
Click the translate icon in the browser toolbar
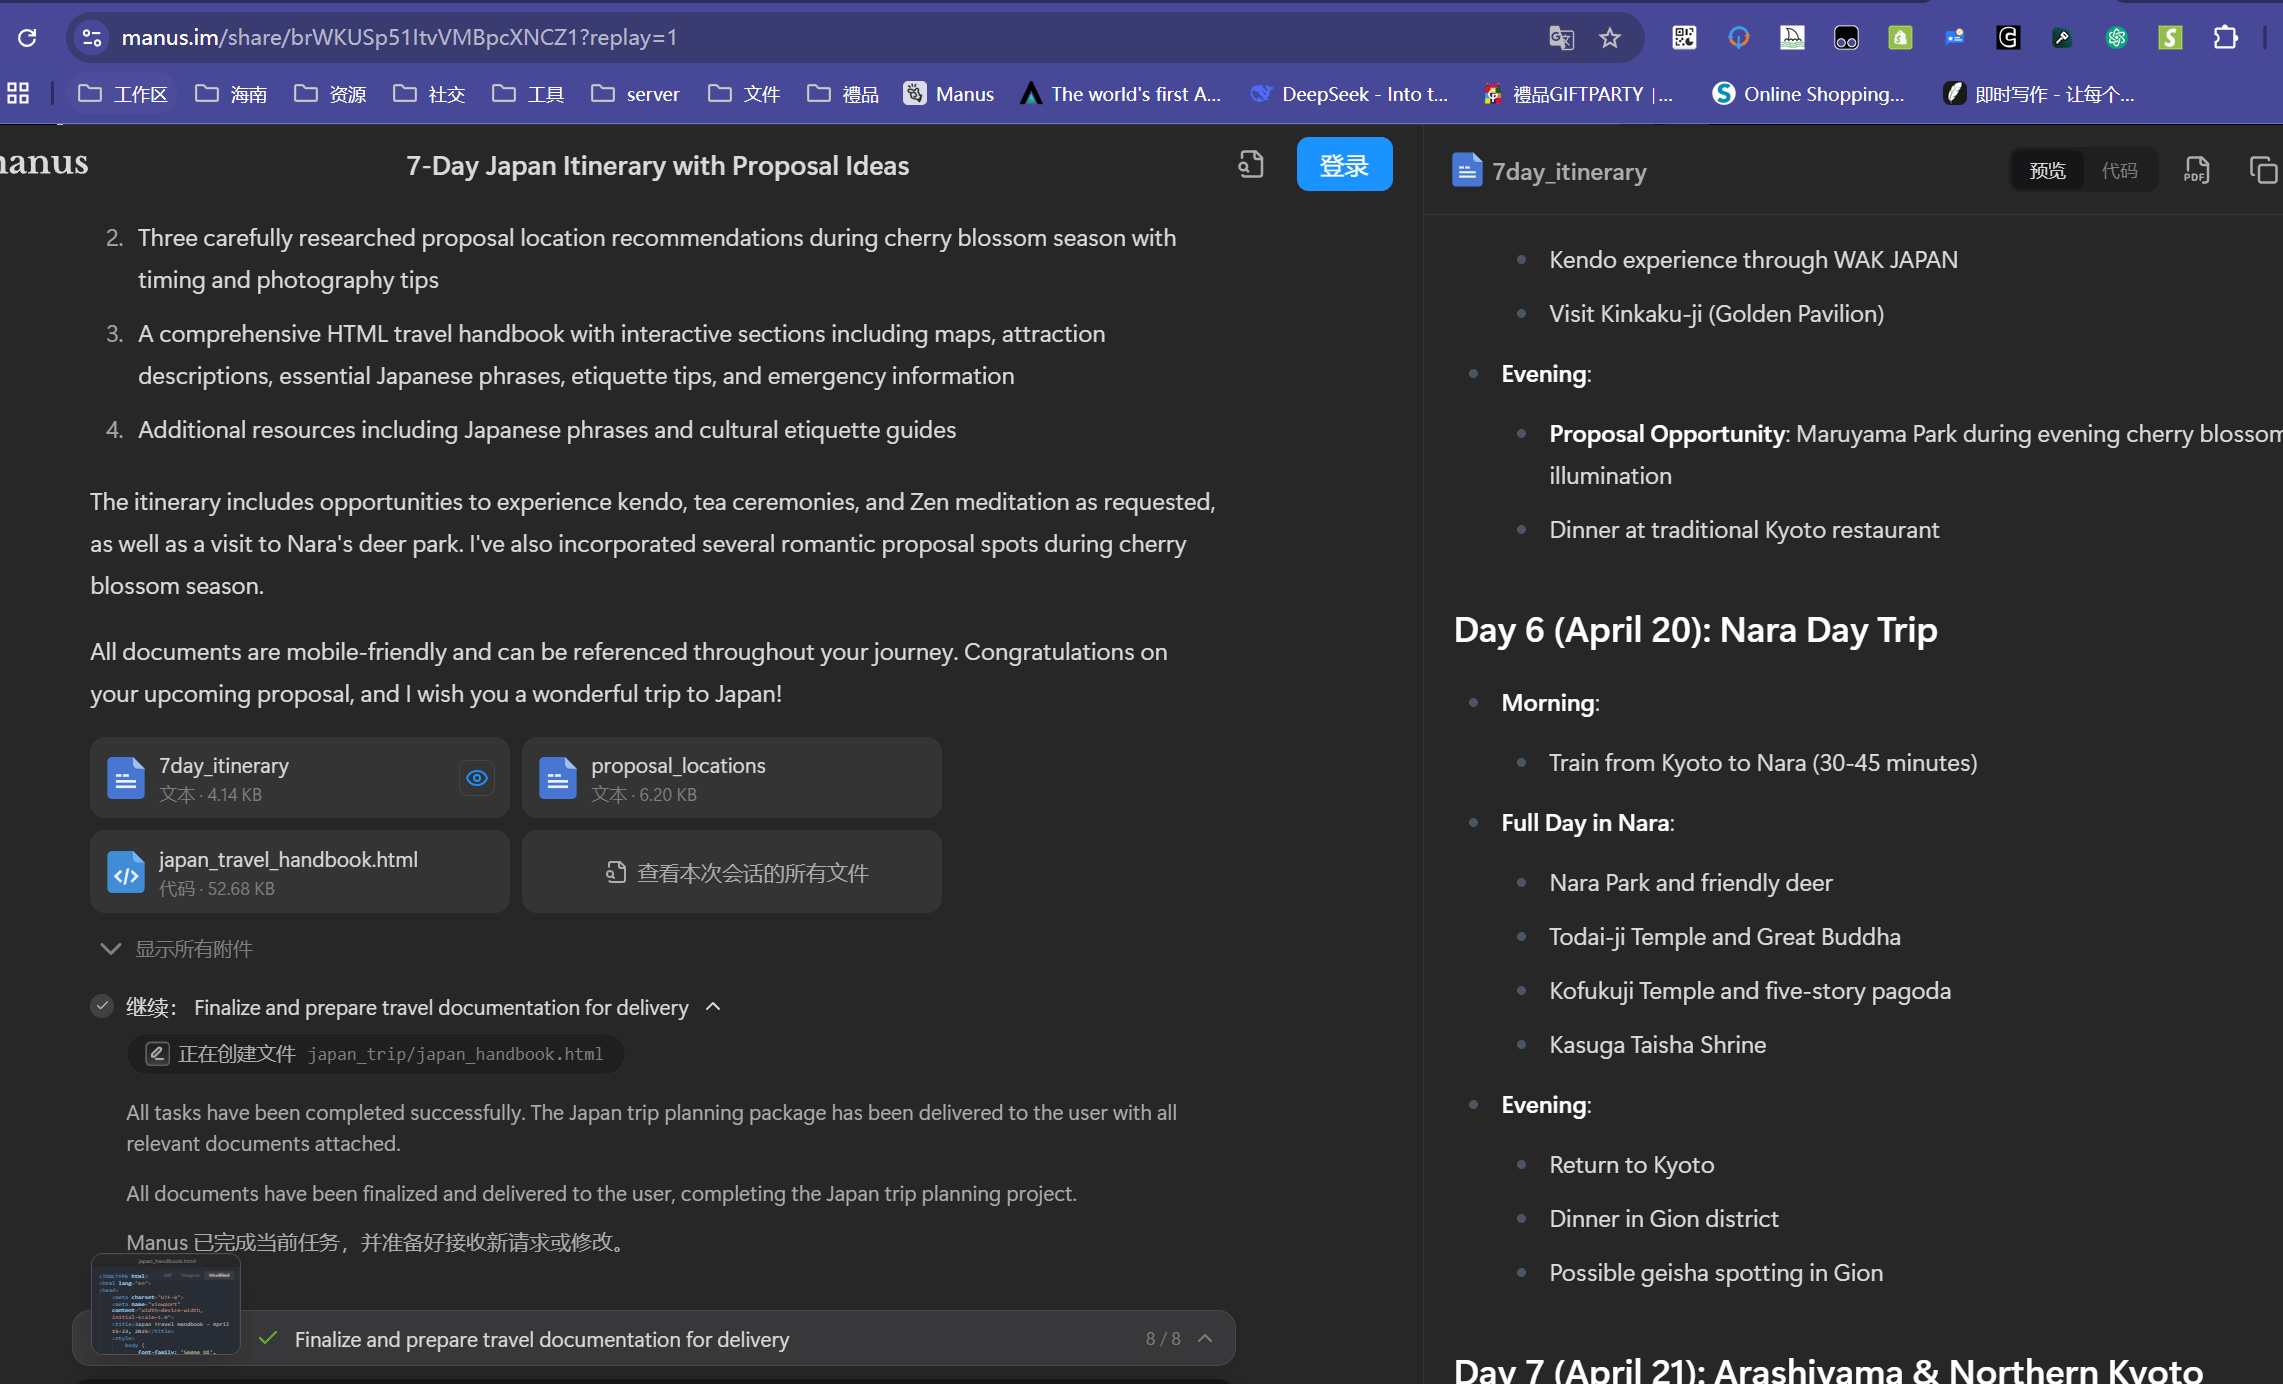pyautogui.click(x=1561, y=36)
